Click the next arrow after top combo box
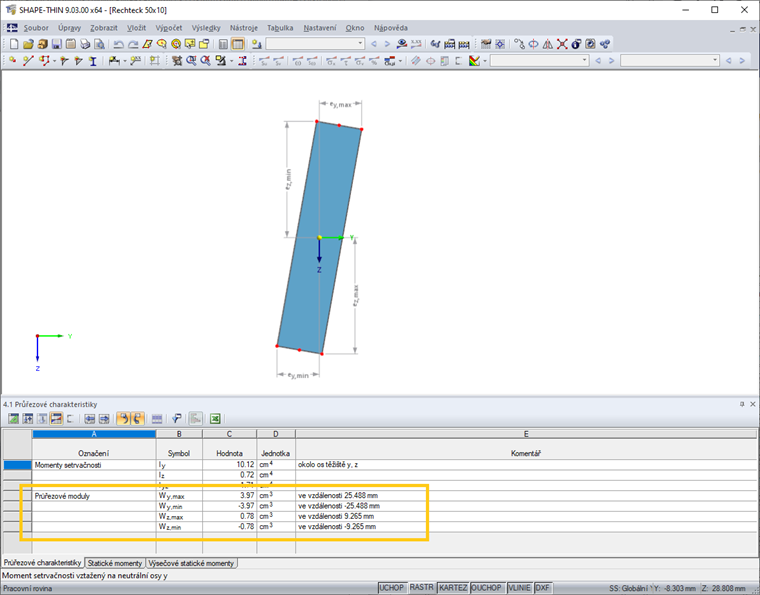This screenshot has height=595, width=760. coord(387,44)
